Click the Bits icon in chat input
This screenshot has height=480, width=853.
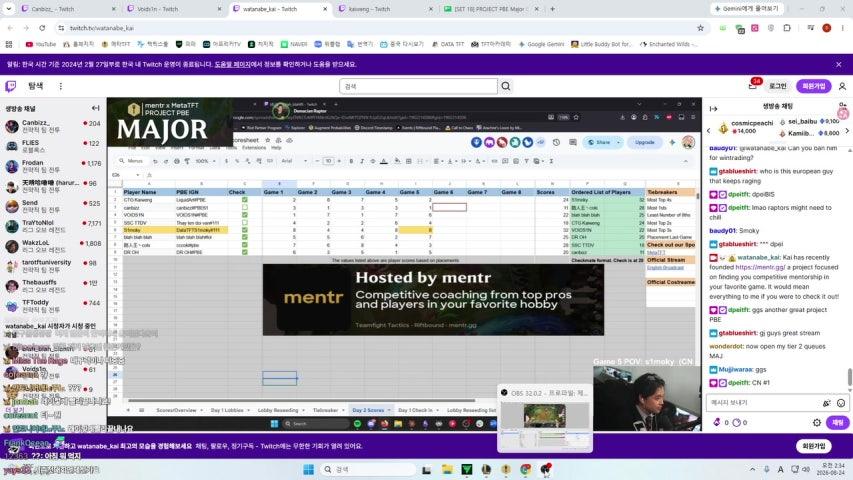[826, 403]
